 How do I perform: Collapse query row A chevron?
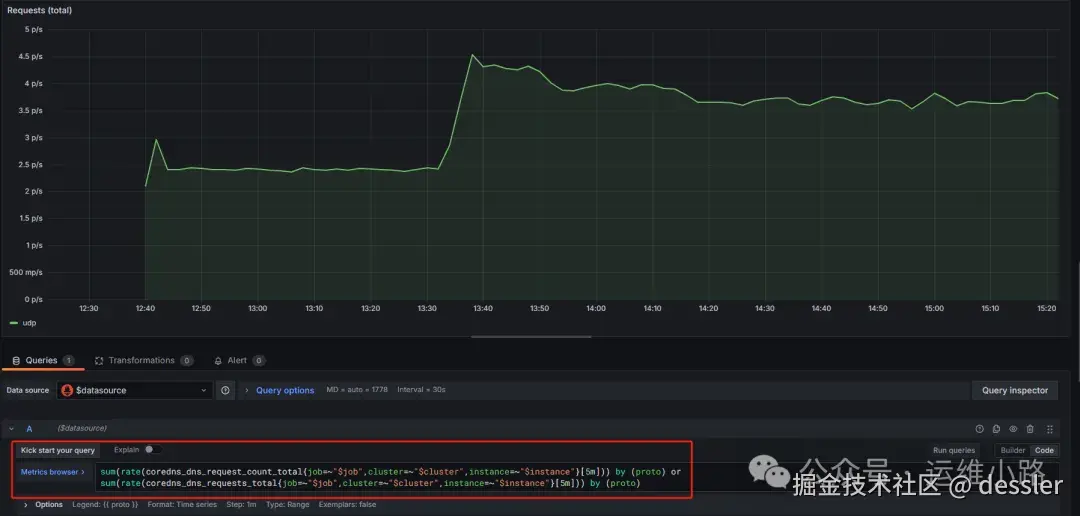tap(12, 429)
